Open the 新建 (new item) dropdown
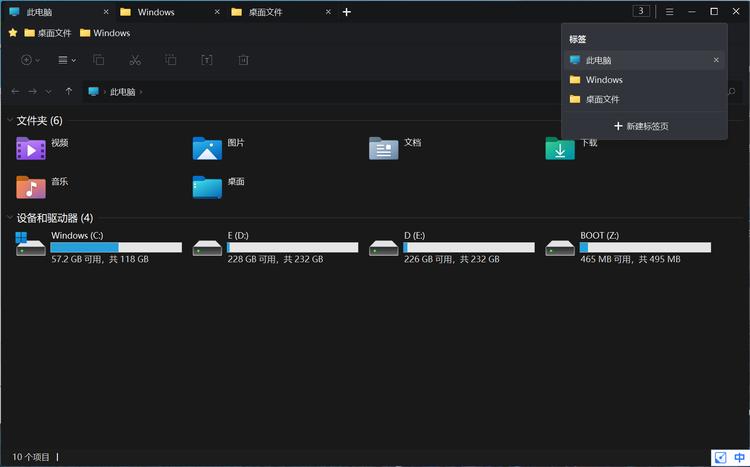This screenshot has height=467, width=750. pos(30,60)
